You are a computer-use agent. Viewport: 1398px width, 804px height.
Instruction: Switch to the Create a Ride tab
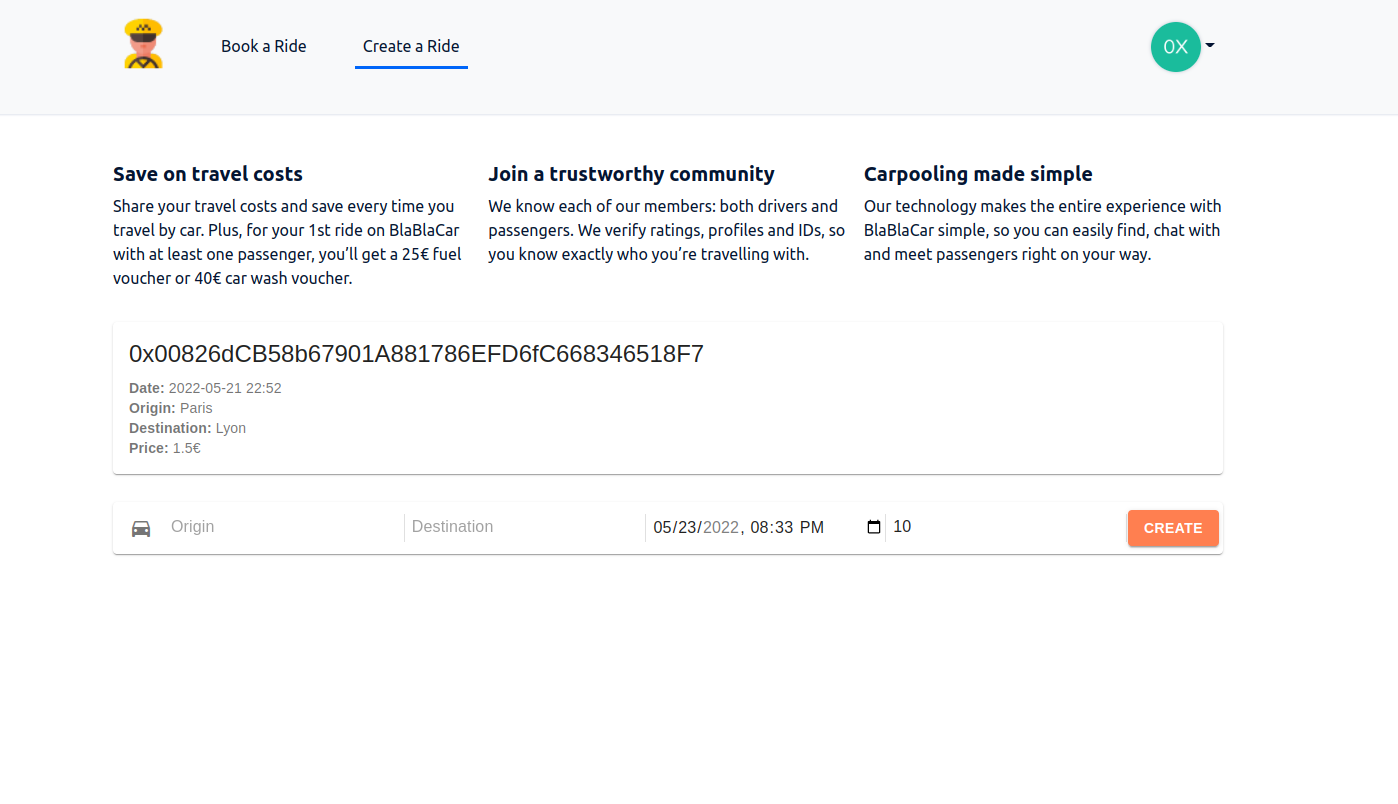(x=411, y=46)
